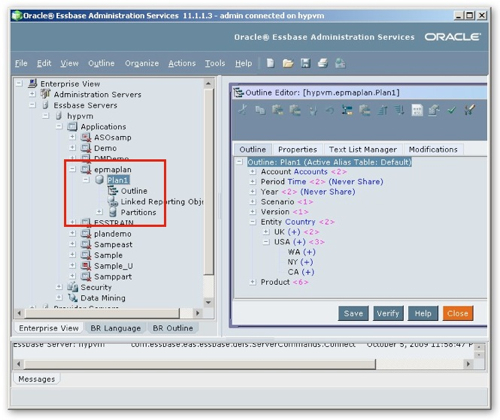Switch to the Text List Manager tab
Image resolution: width=500 pixels, height=420 pixels.
(363, 149)
